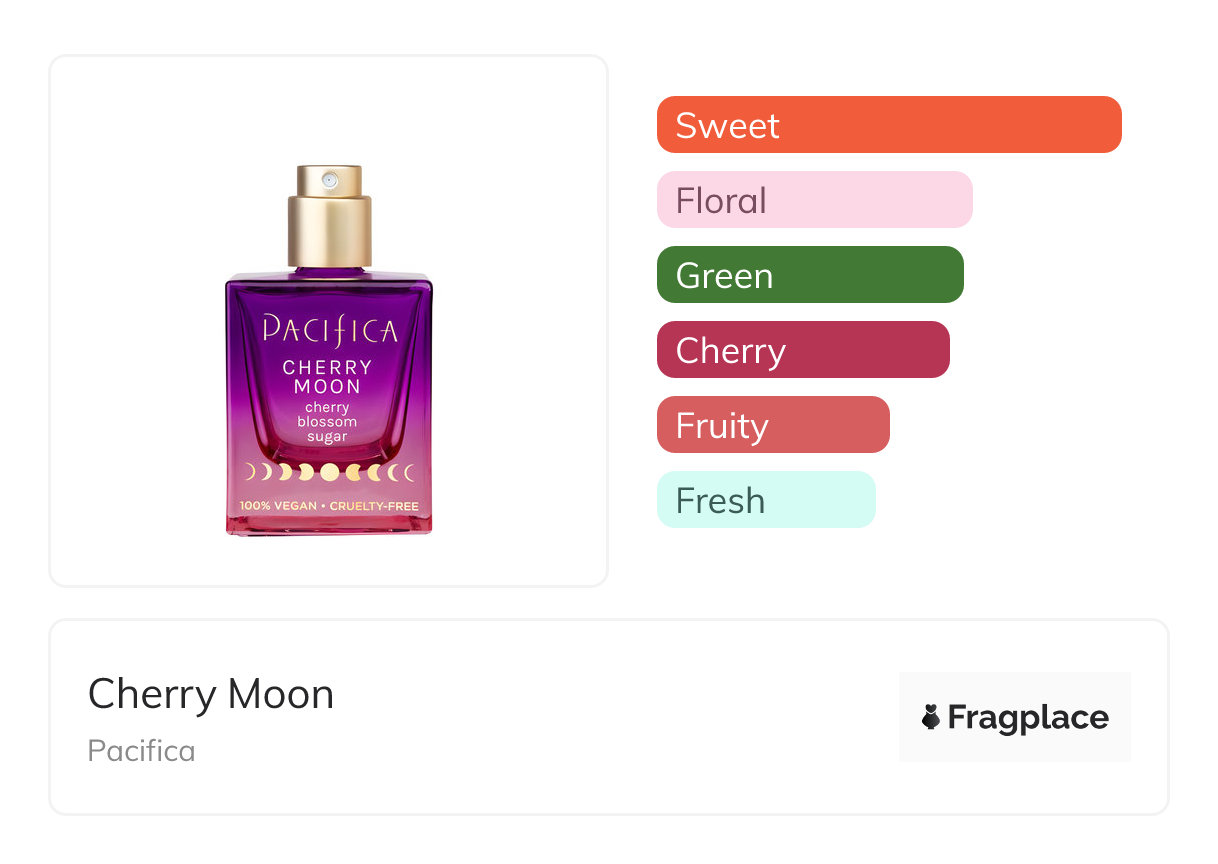Click the Pacifica logo printed on the bottle
1218x864 pixels.
[x=329, y=330]
